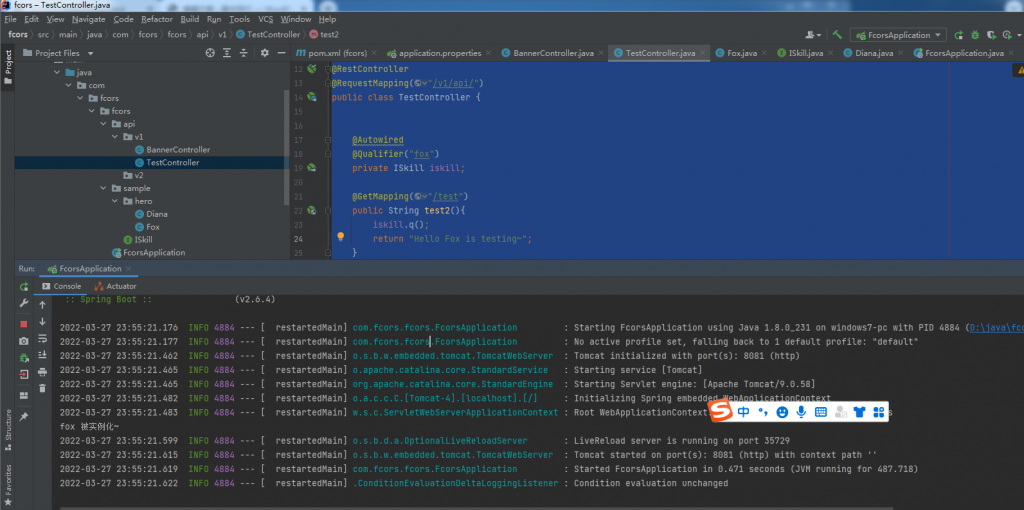Close the FcorsApplication run tab
Screen dimensions: 1024x510
tap(129, 269)
